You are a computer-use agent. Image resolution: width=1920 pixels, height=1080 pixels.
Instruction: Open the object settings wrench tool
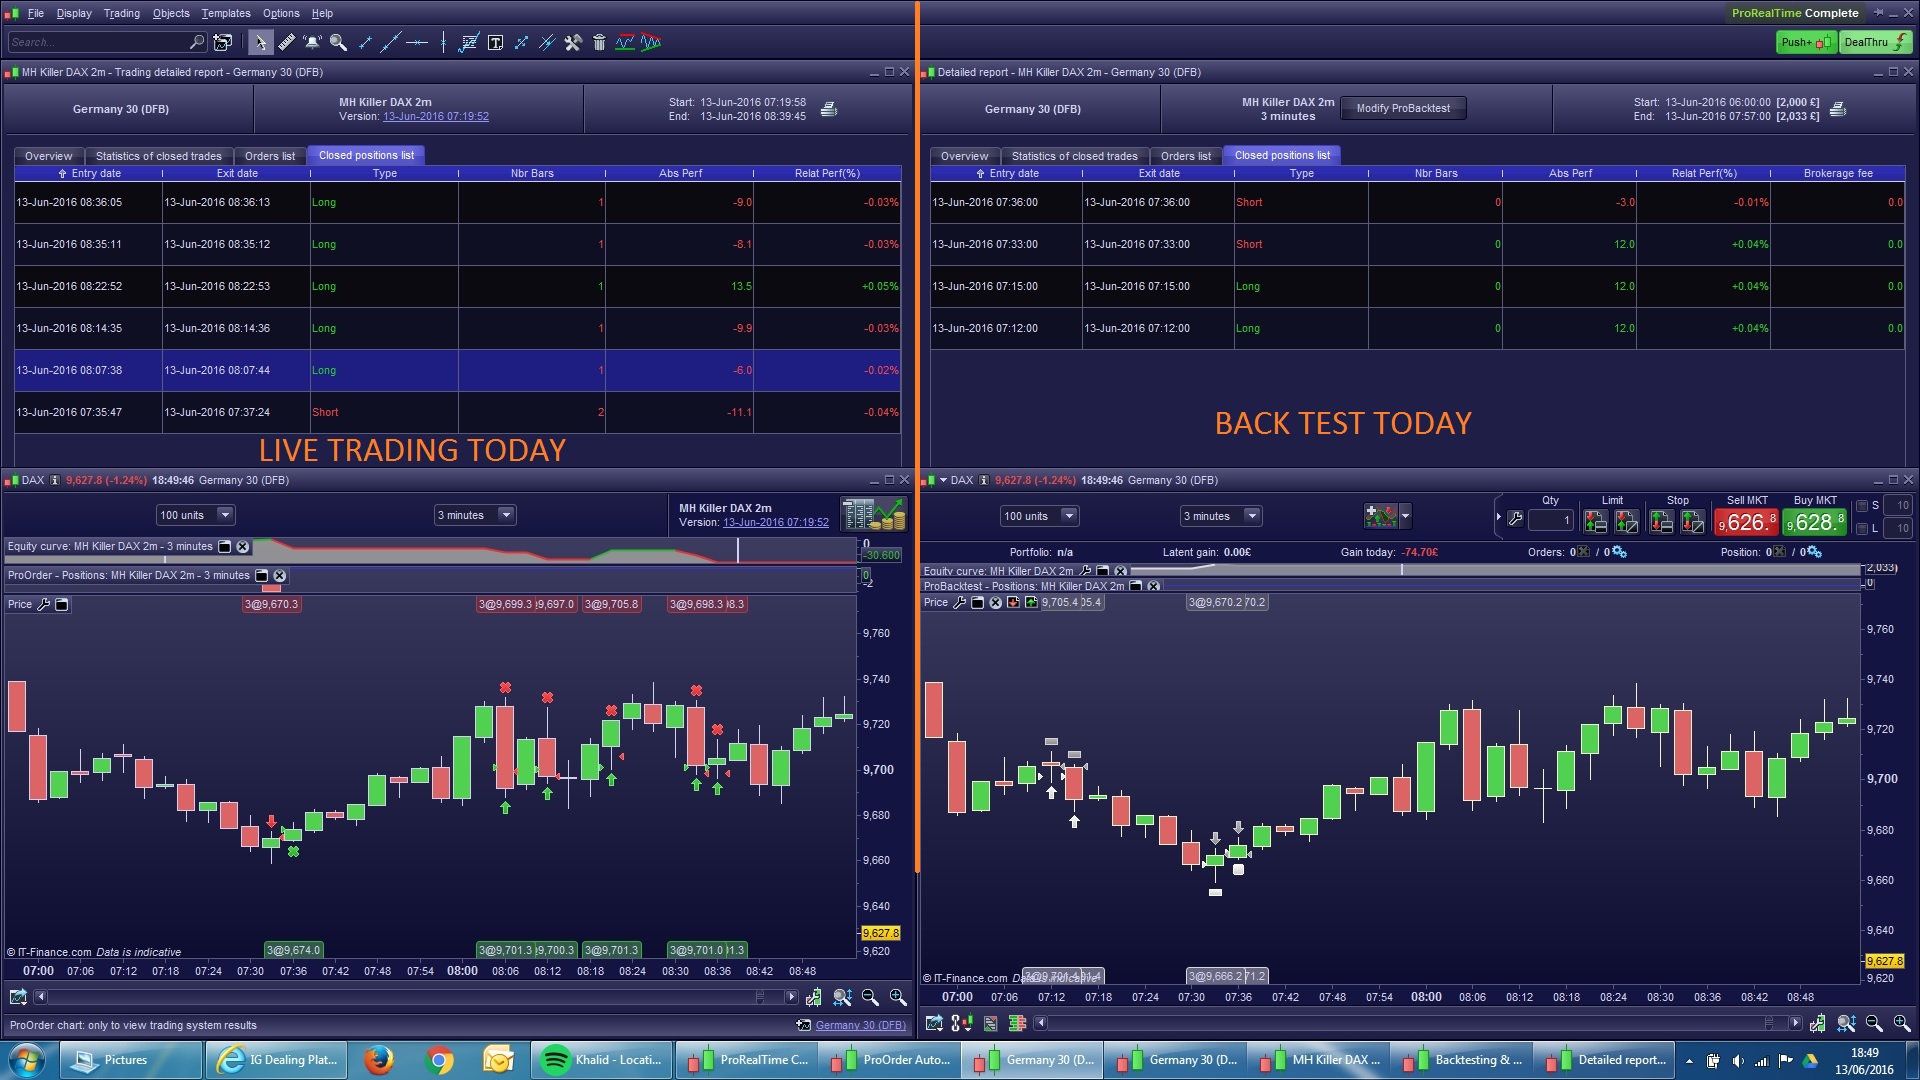(573, 42)
